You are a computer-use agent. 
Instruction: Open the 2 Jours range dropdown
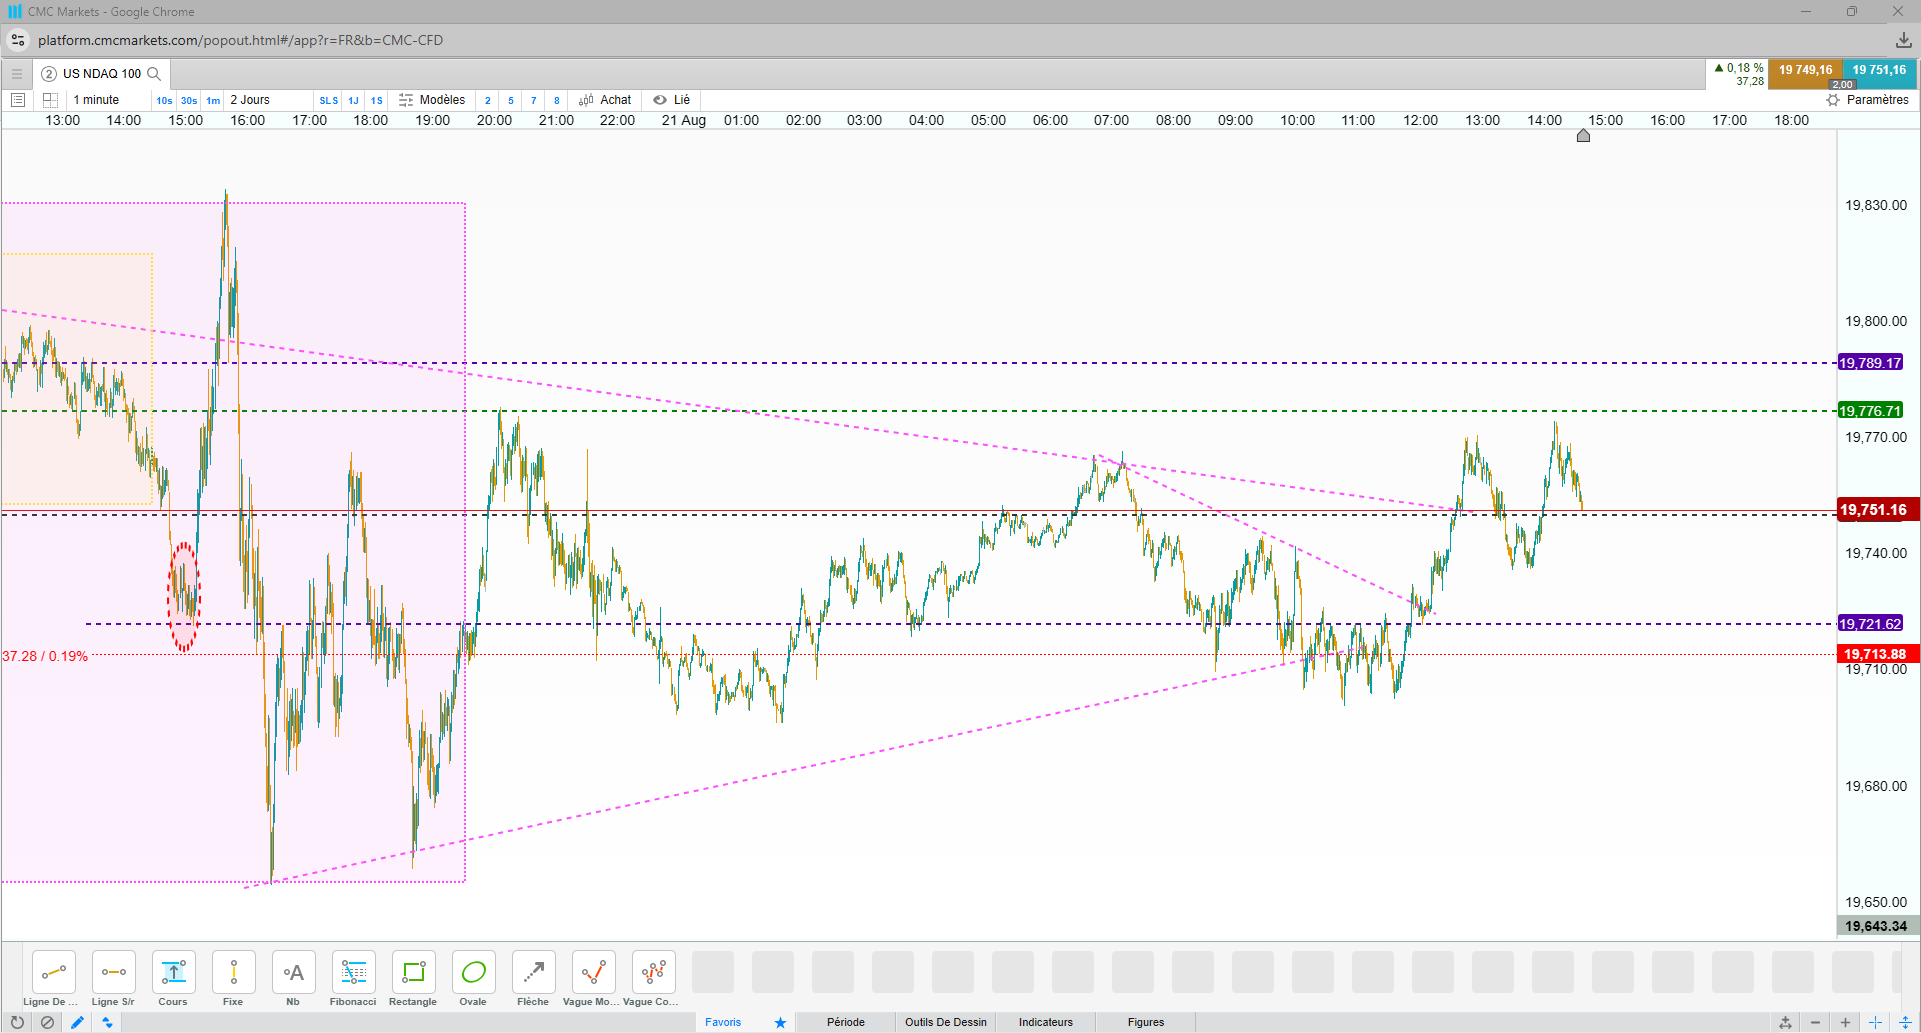point(250,100)
